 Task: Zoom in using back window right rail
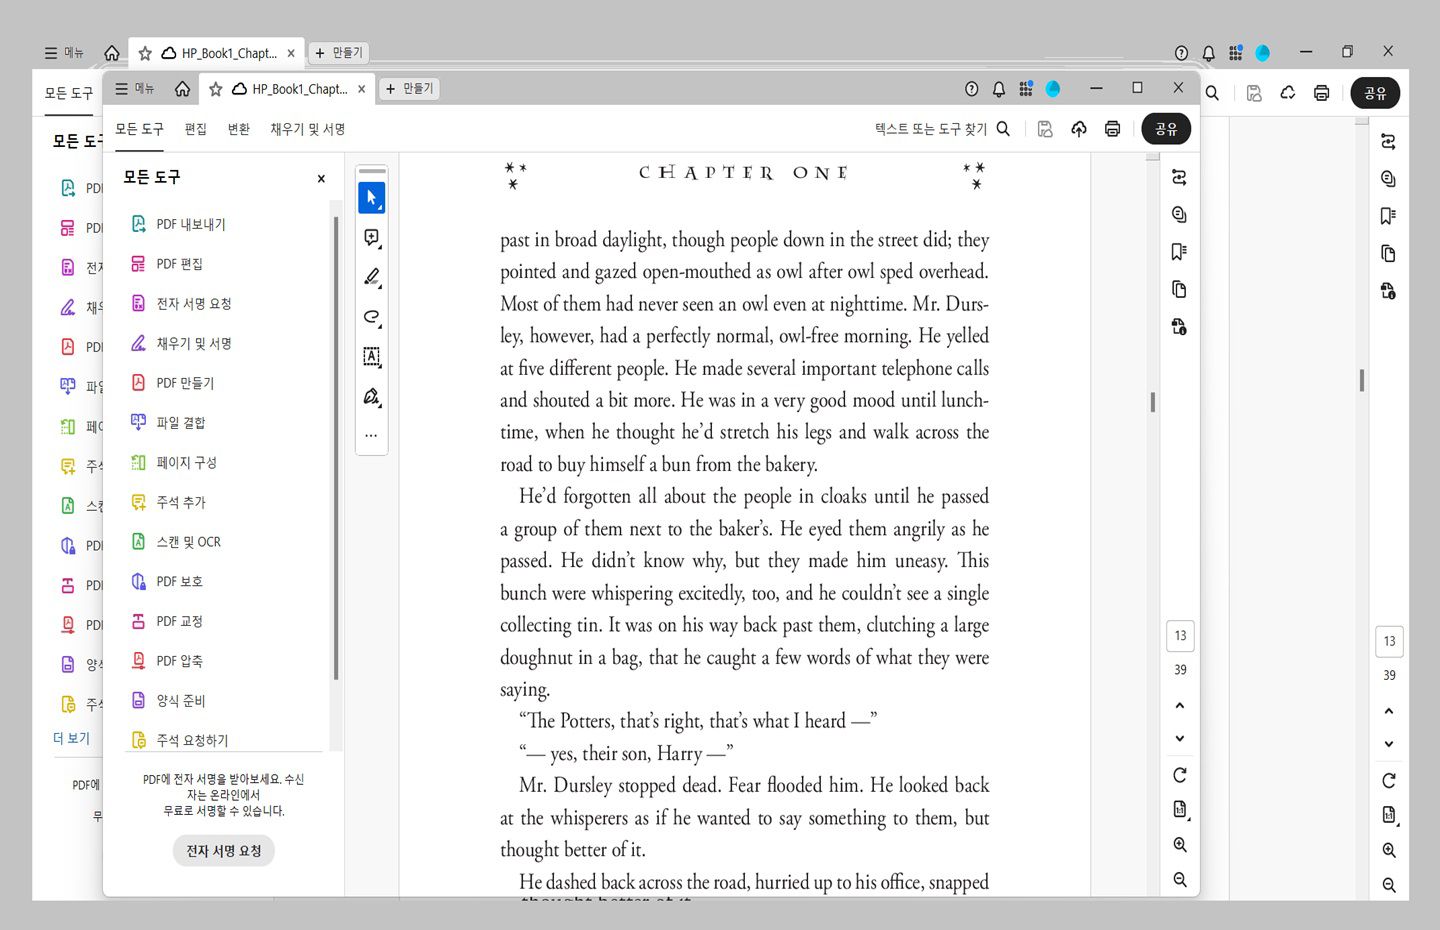click(x=1389, y=850)
